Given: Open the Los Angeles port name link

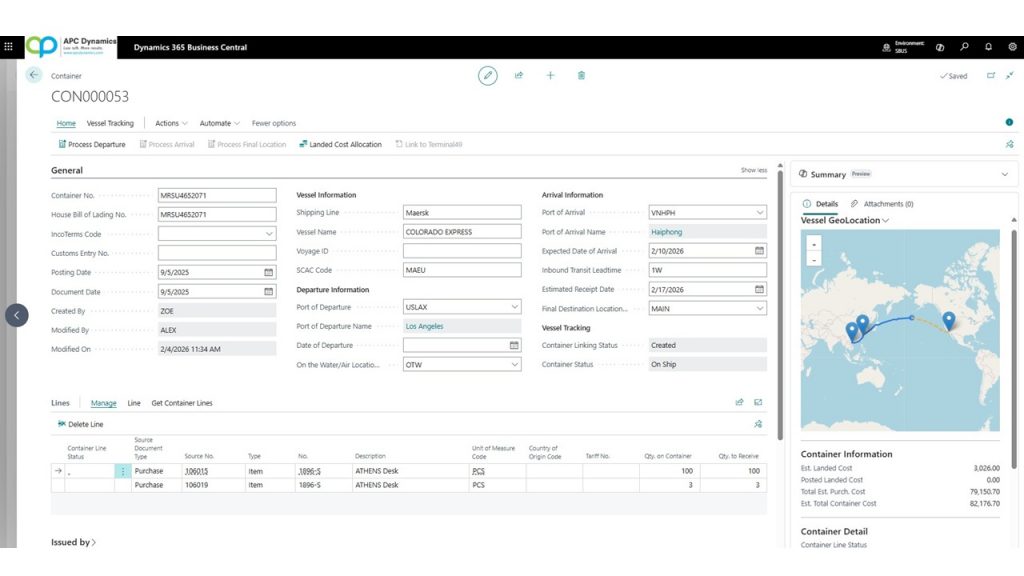Looking at the screenshot, I should point(424,326).
